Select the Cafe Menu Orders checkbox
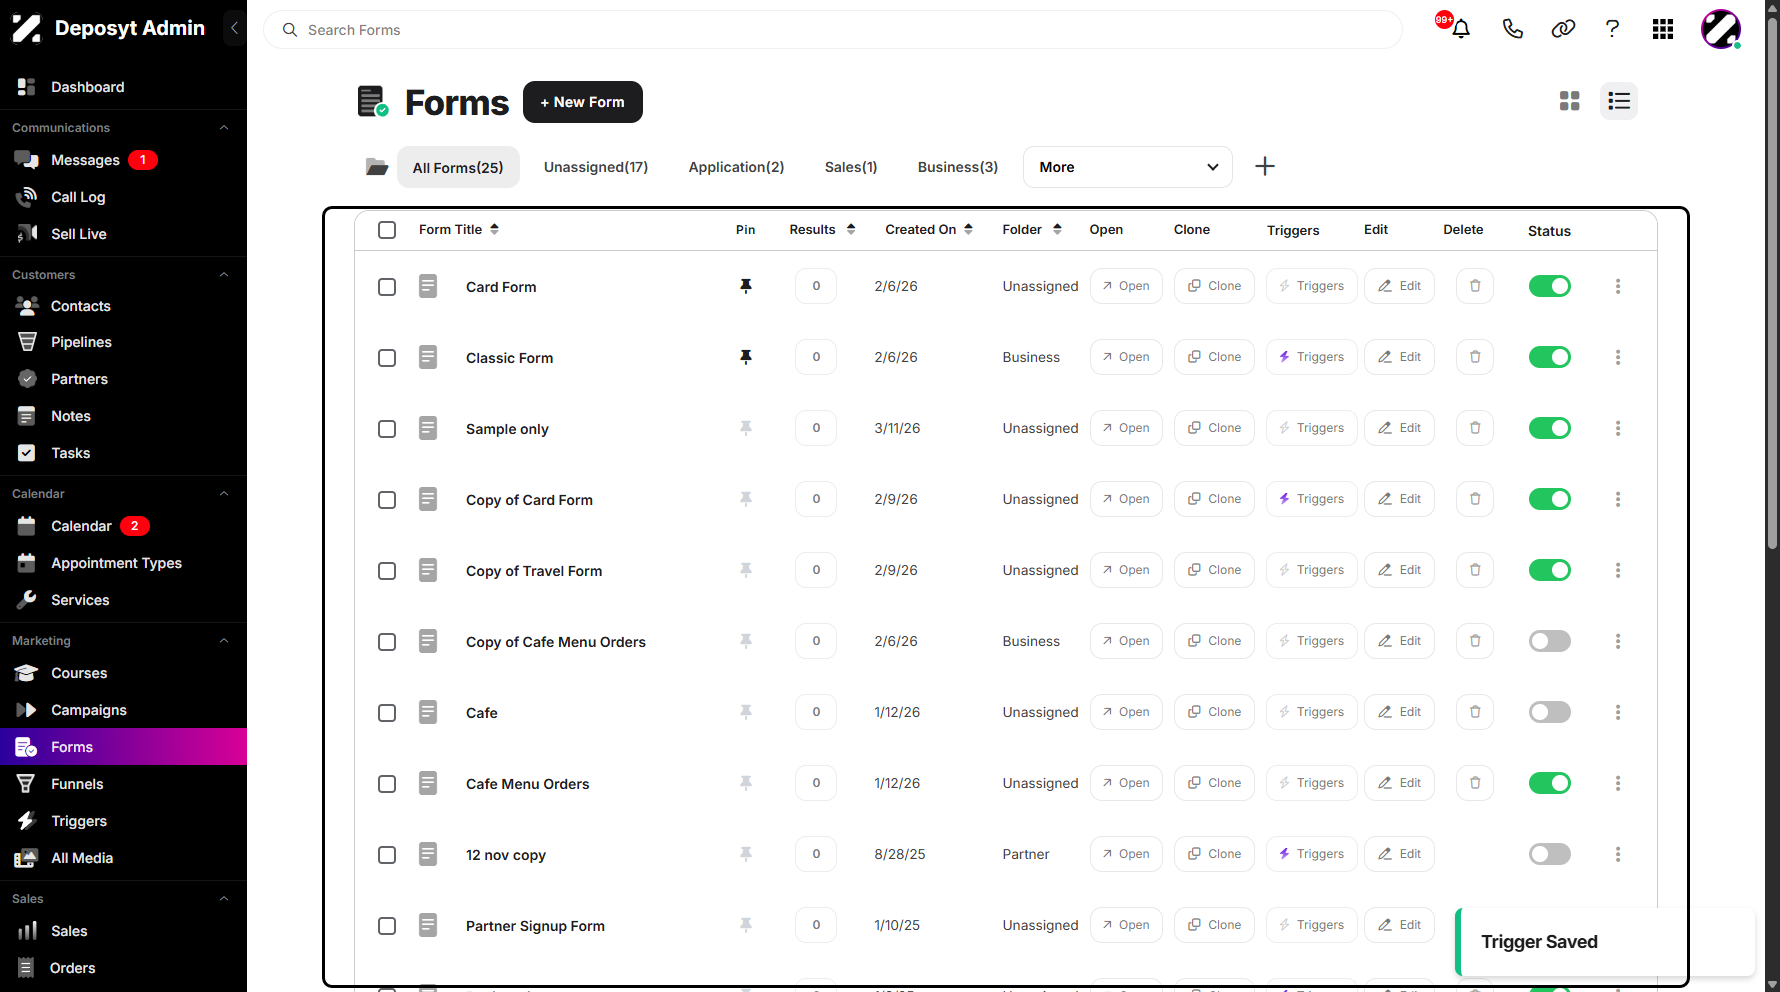 [387, 784]
